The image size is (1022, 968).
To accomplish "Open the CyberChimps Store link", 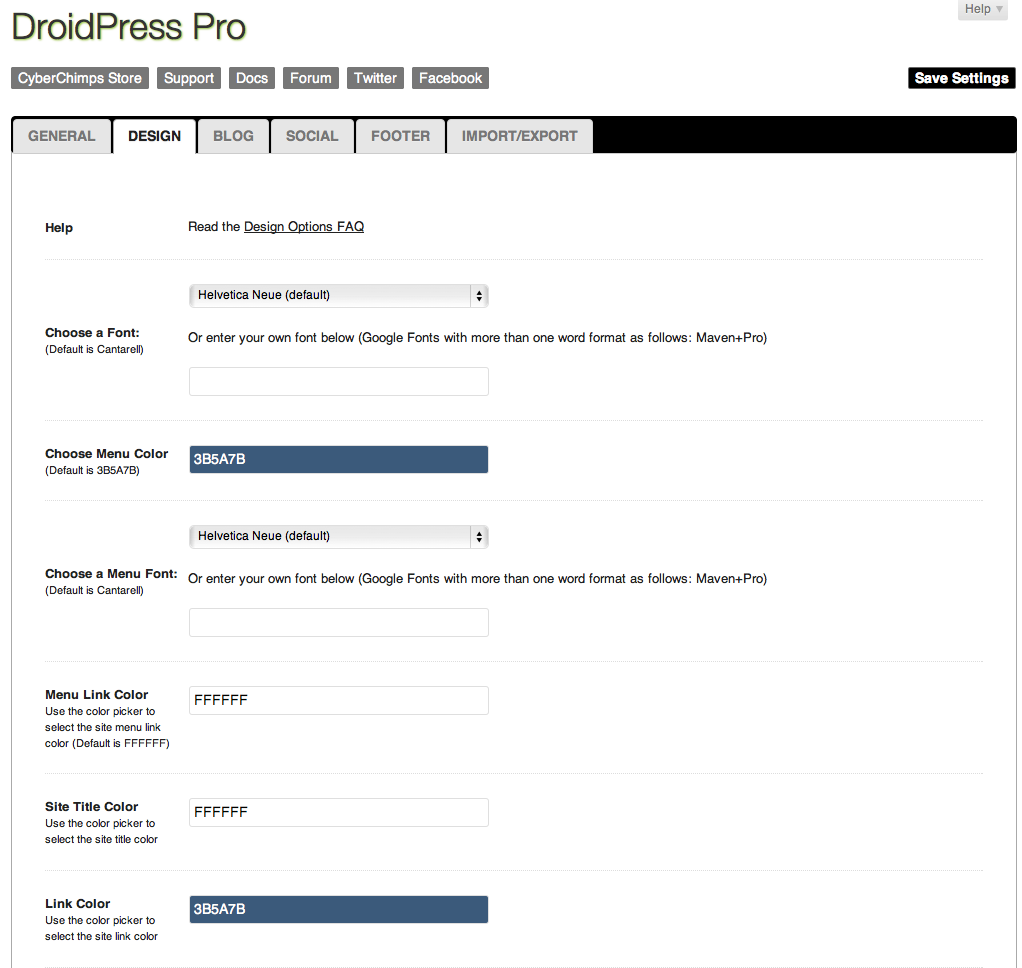I will [80, 78].
